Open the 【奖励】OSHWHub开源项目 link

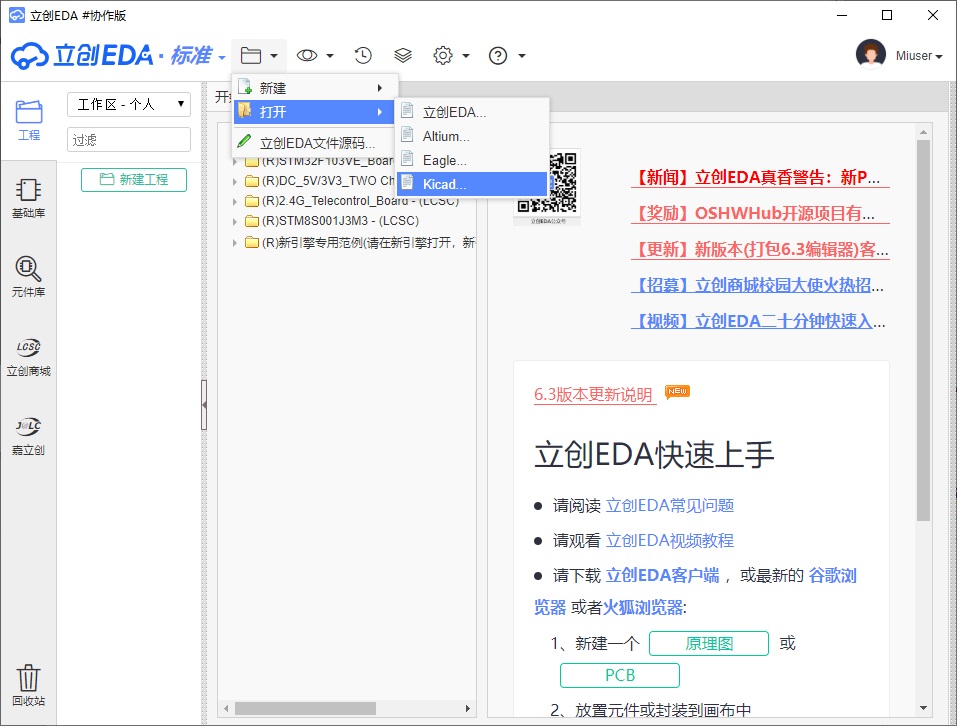pos(759,213)
